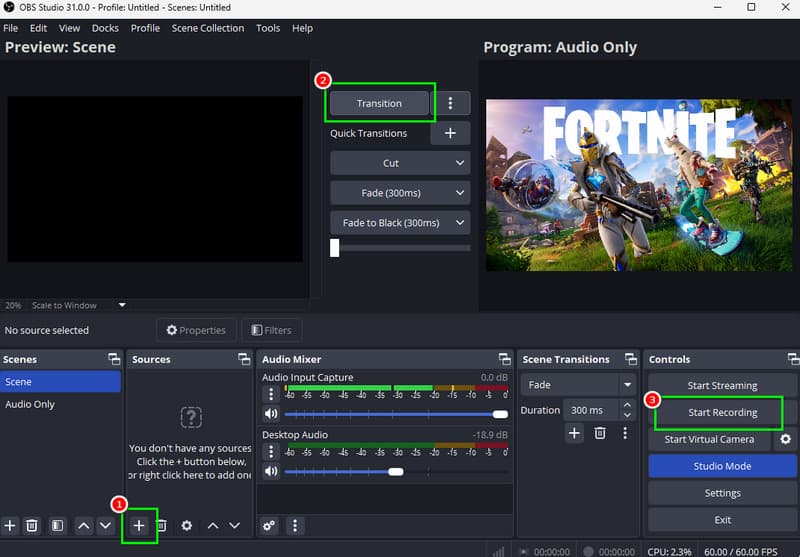Viewport: 800px width, 557px height.
Task: Open the Docks menu
Action: pos(105,28)
